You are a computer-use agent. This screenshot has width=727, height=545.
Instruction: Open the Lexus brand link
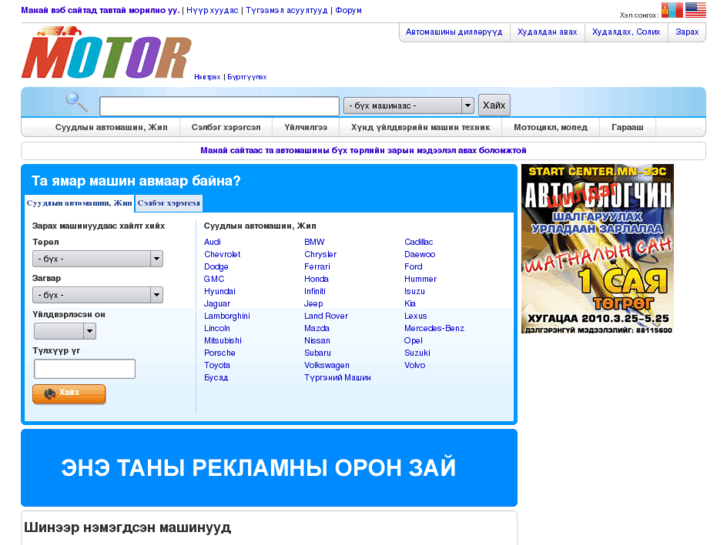pyautogui.click(x=415, y=316)
